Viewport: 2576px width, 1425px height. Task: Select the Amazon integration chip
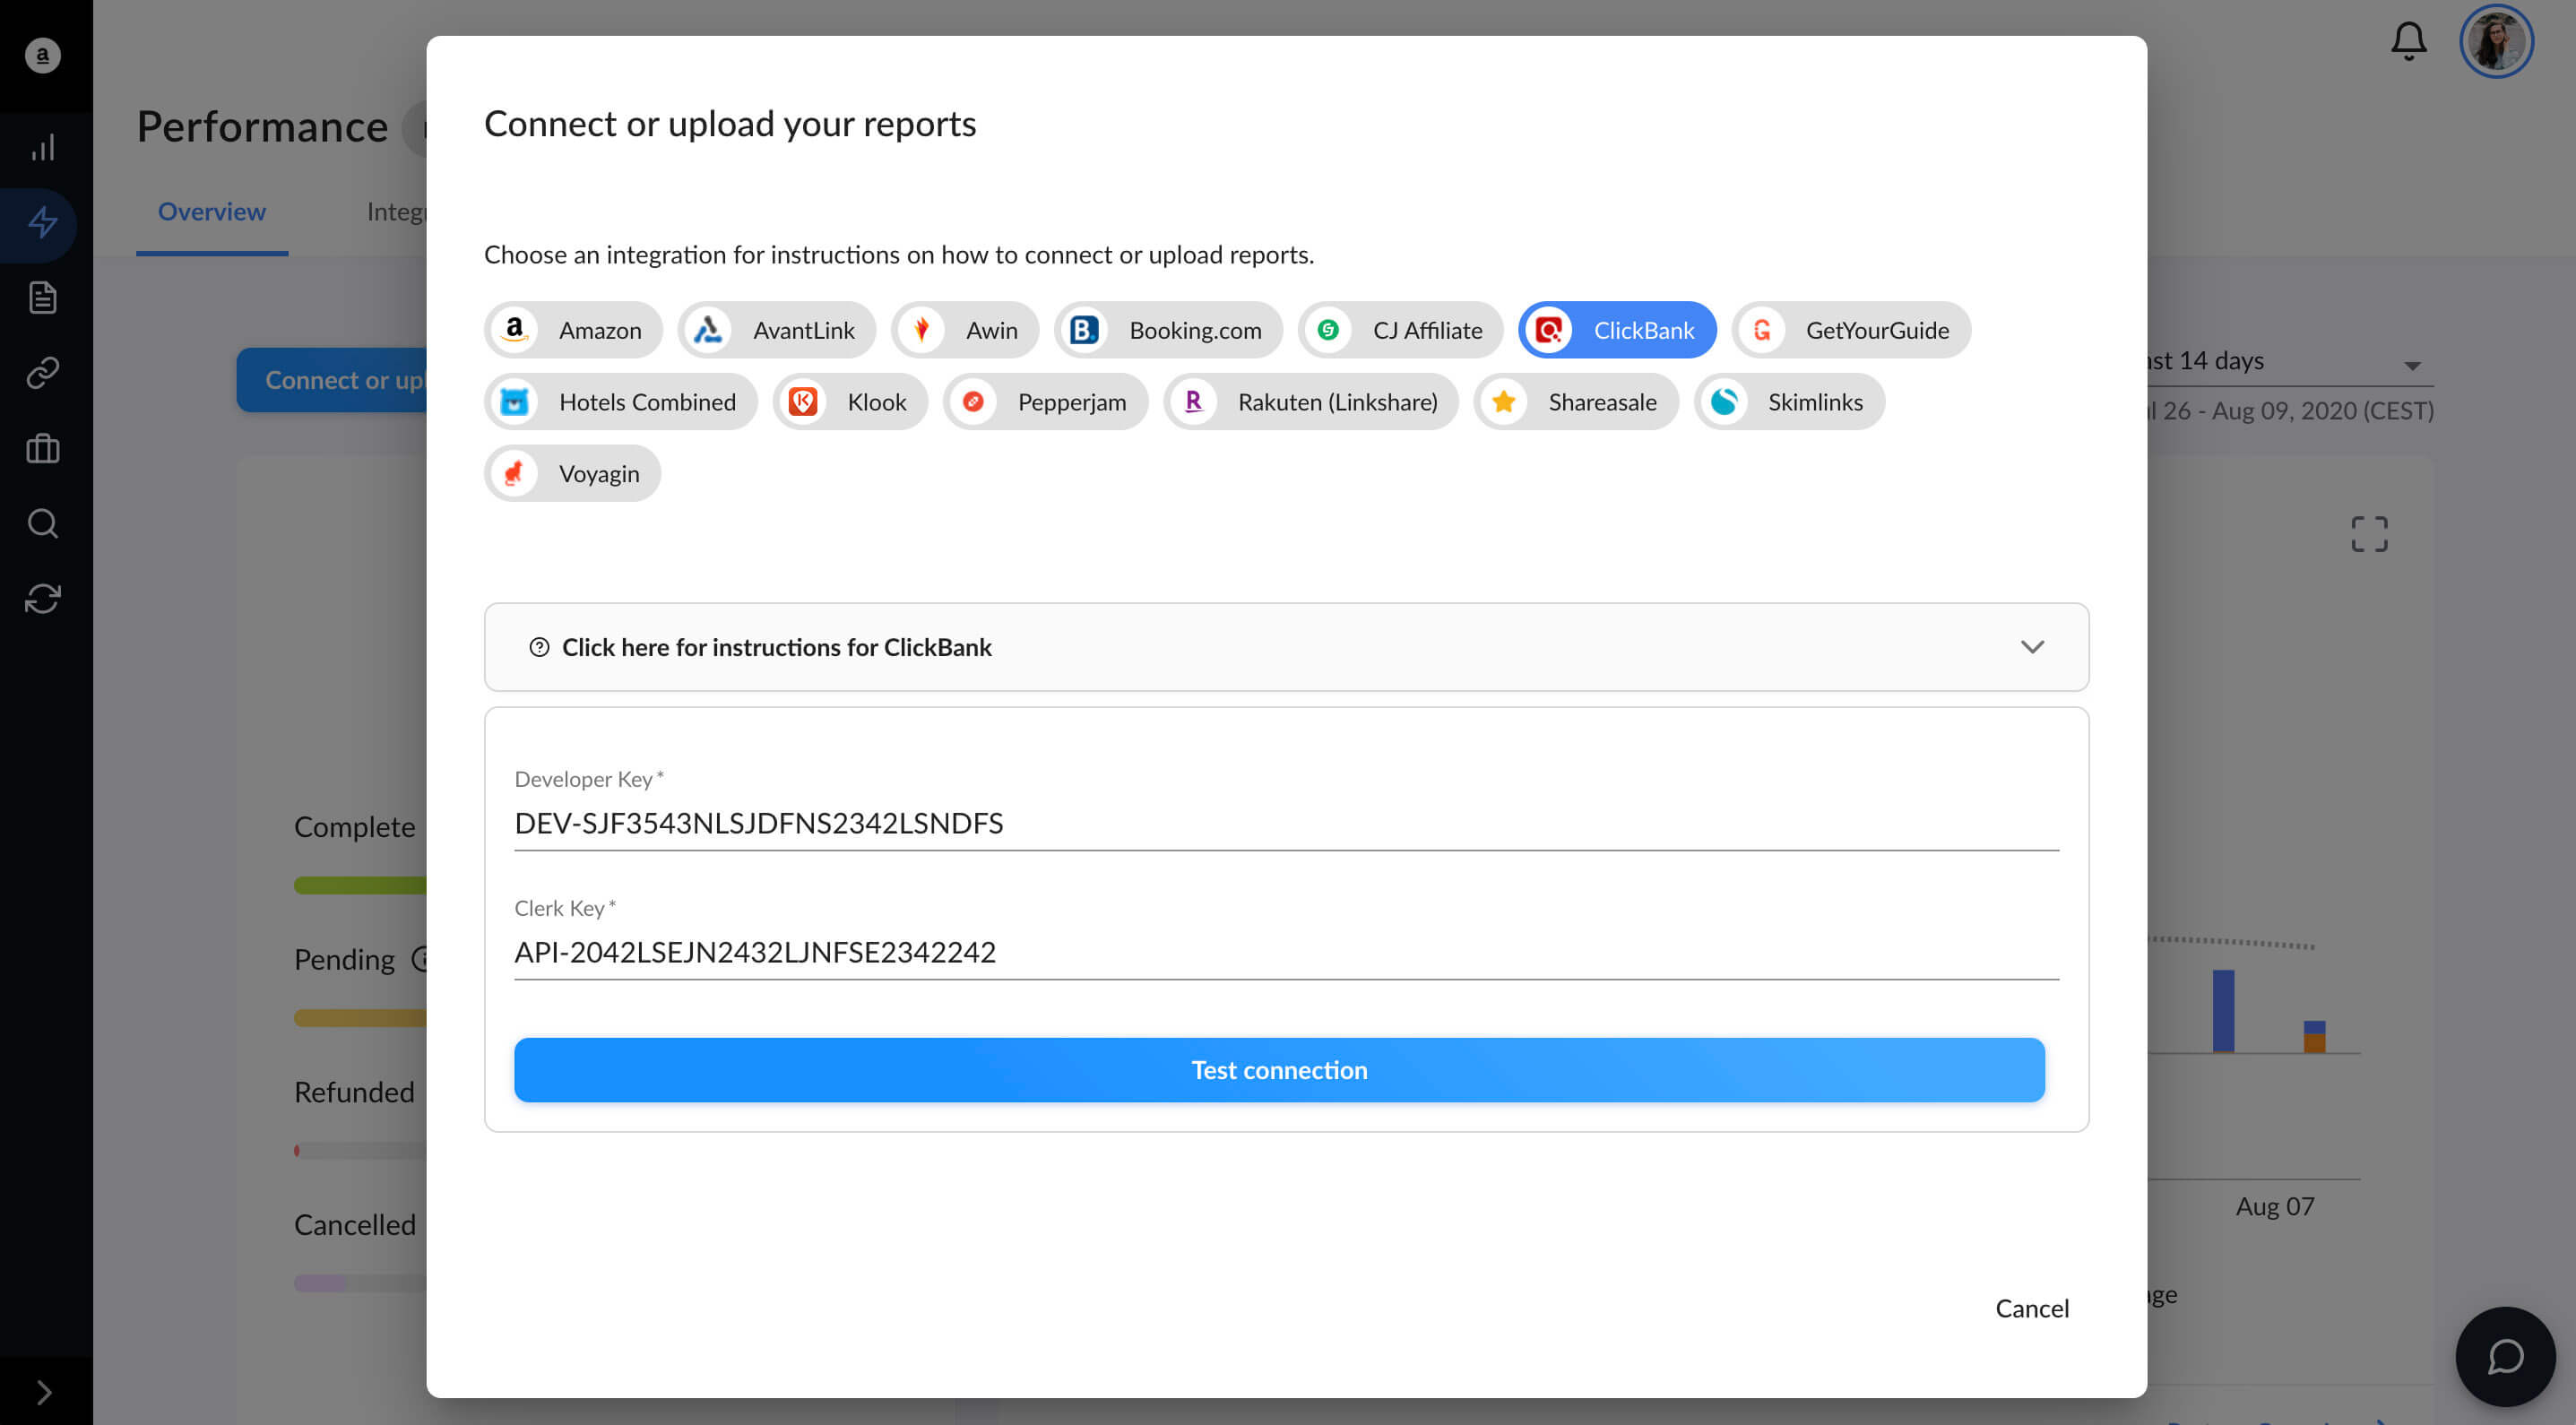point(573,330)
